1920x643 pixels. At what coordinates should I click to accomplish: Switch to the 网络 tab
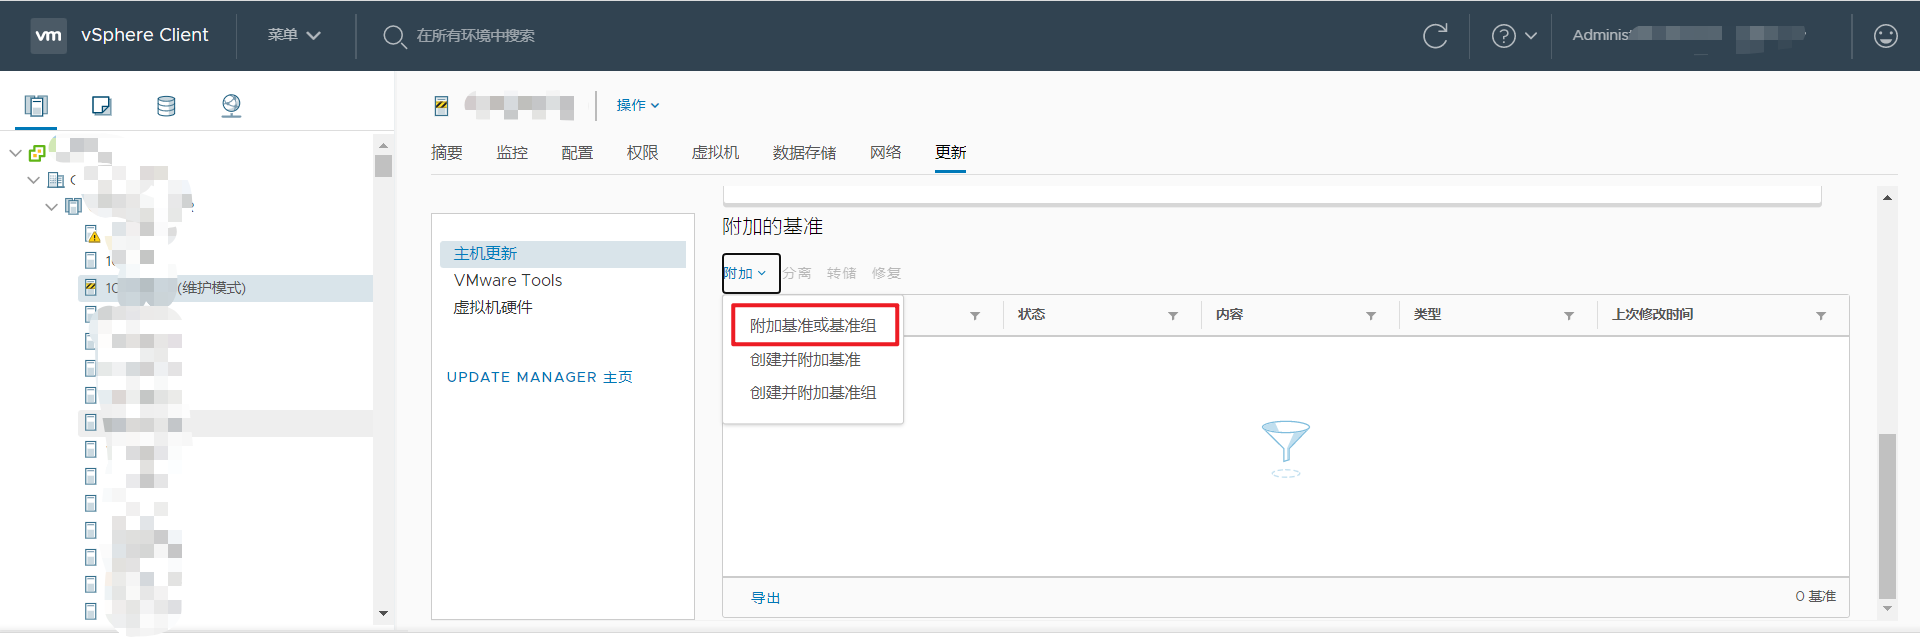885,152
